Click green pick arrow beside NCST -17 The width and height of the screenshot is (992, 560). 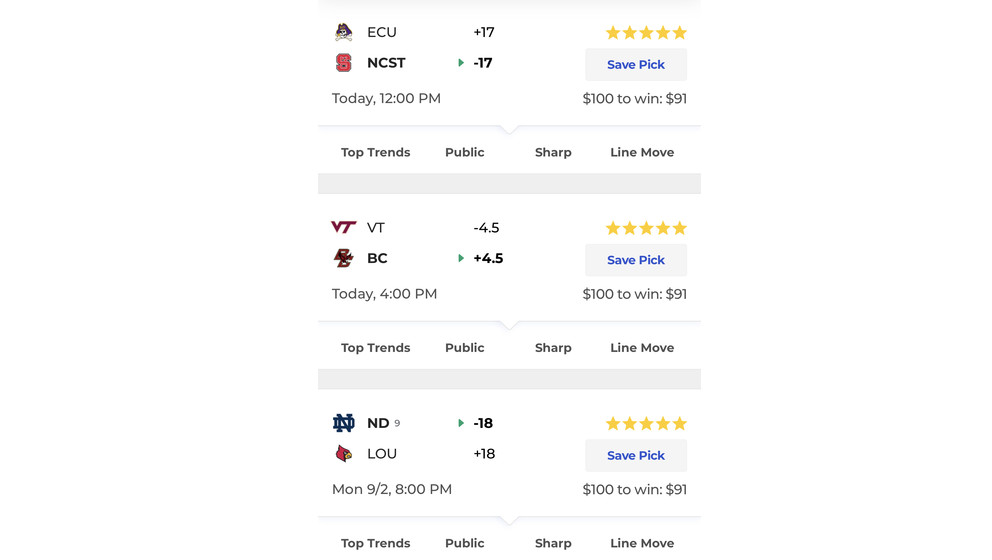(461, 63)
